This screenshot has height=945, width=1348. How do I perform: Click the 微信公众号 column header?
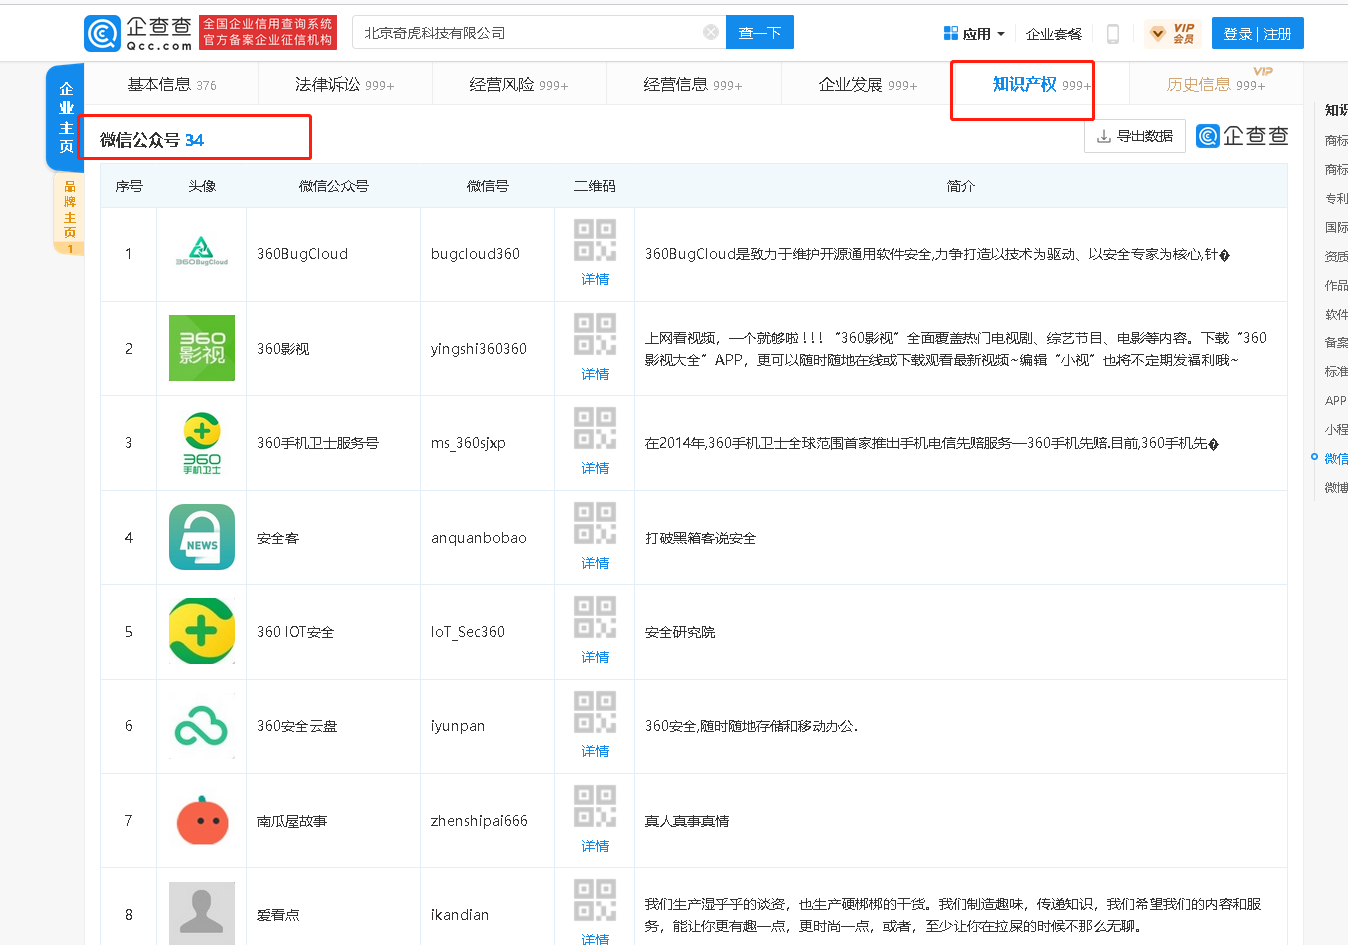point(334,186)
